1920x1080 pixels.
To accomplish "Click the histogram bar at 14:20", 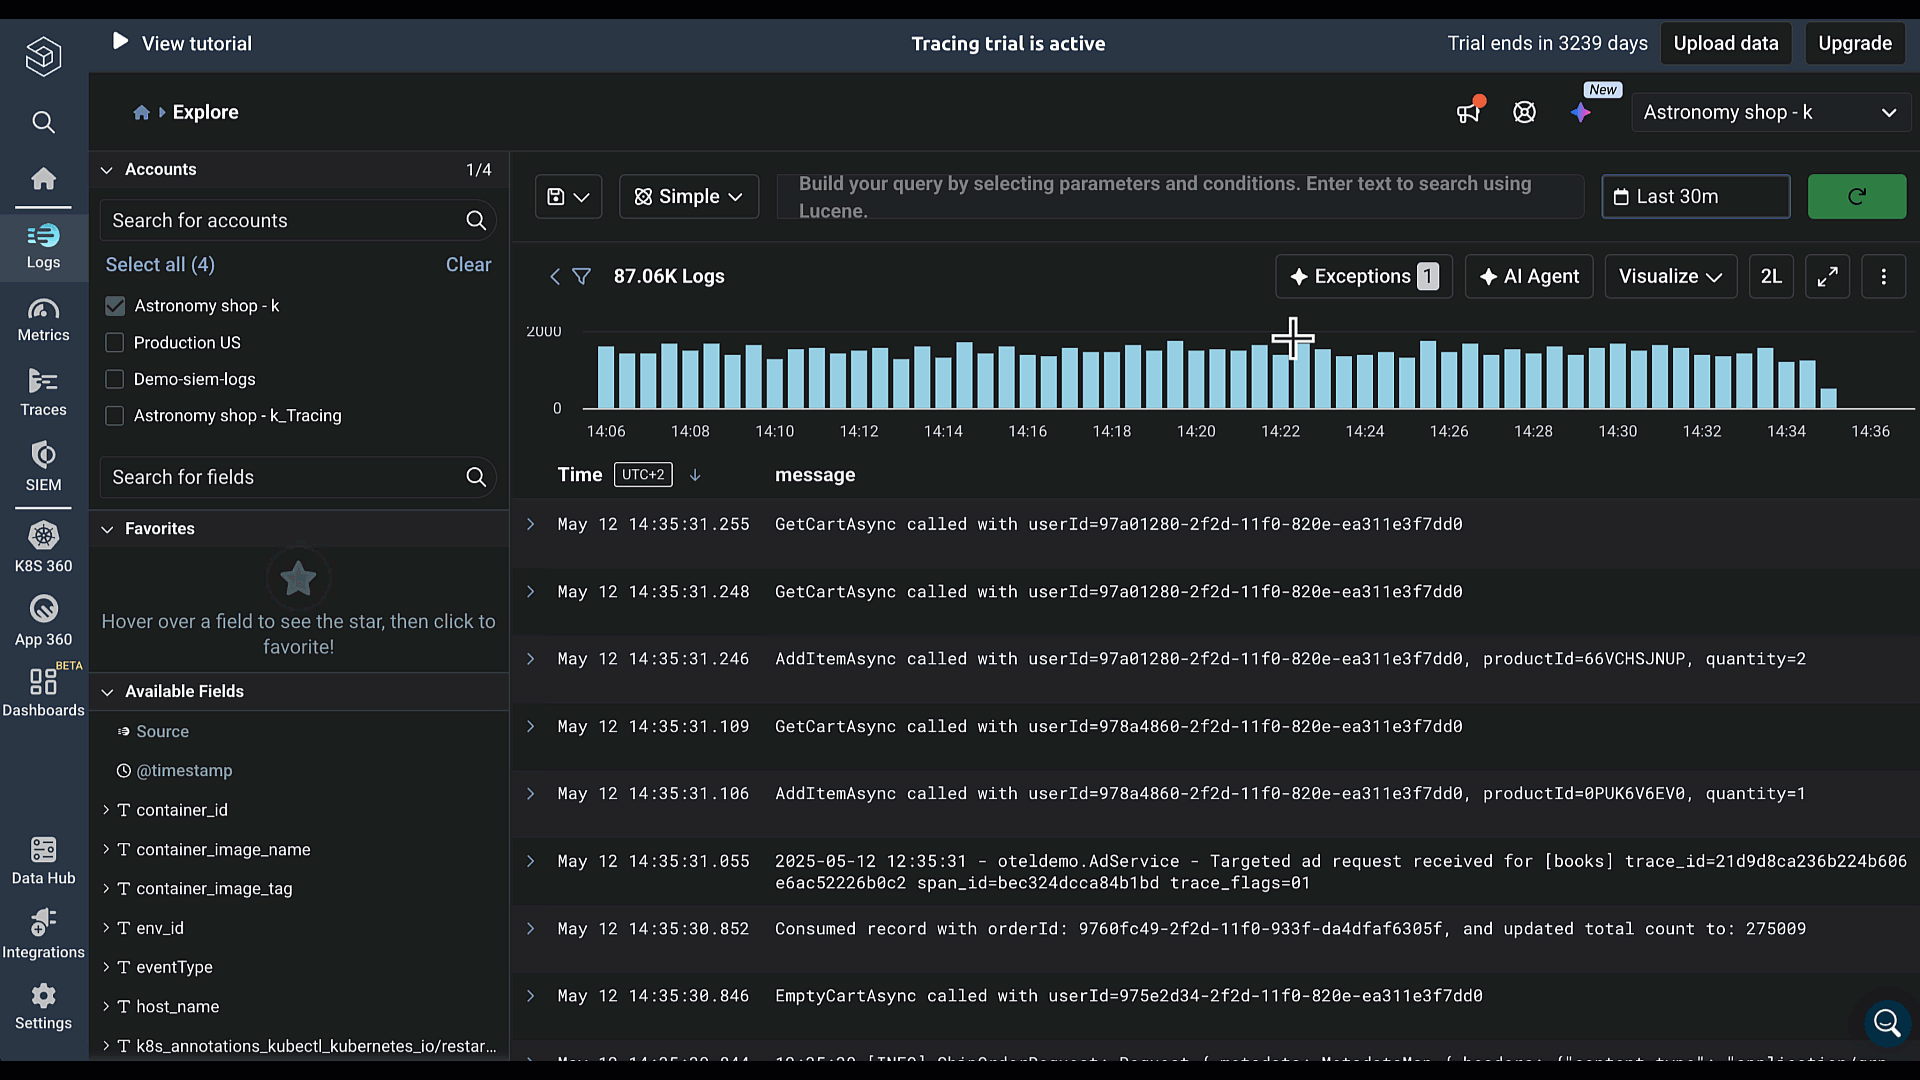I will pyautogui.click(x=1196, y=380).
